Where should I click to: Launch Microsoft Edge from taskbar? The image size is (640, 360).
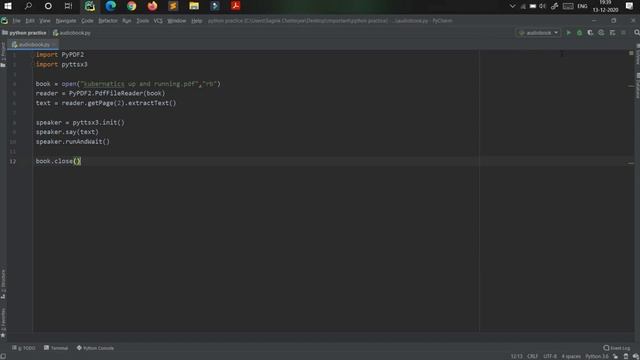tap(111, 6)
